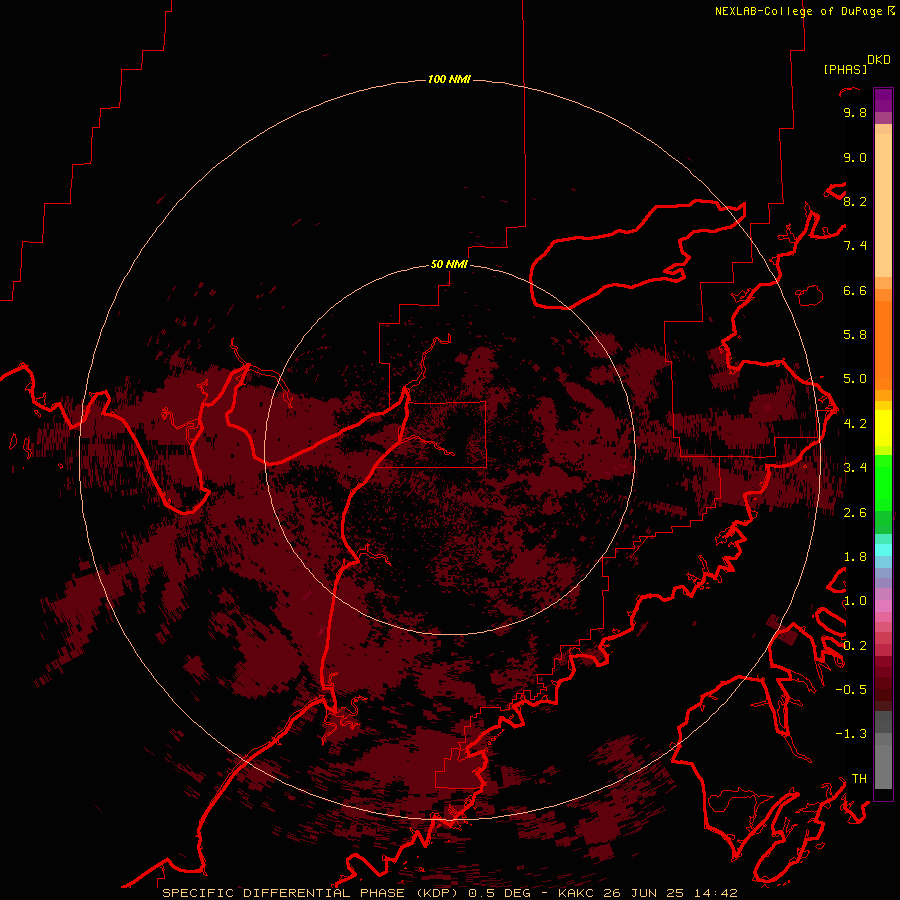Click the 9.8 legend value

point(855,113)
